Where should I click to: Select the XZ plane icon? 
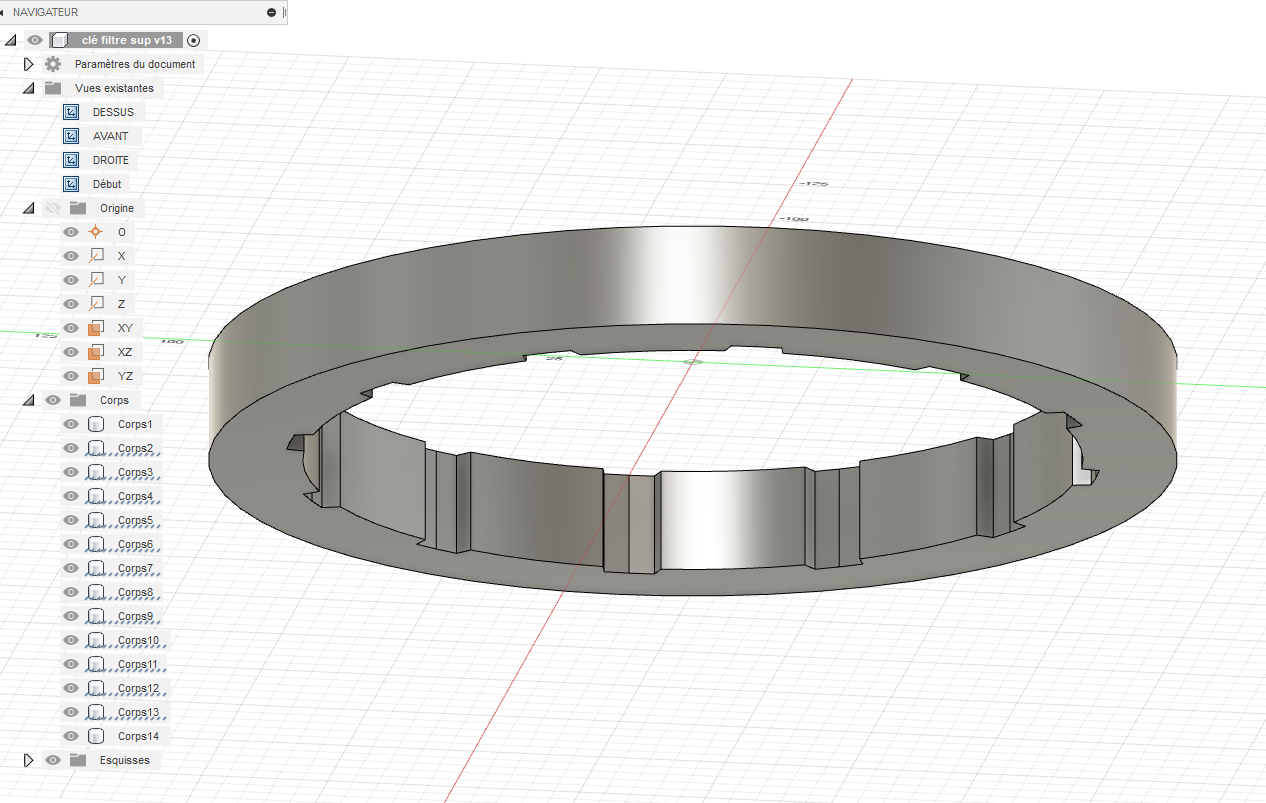coord(96,352)
